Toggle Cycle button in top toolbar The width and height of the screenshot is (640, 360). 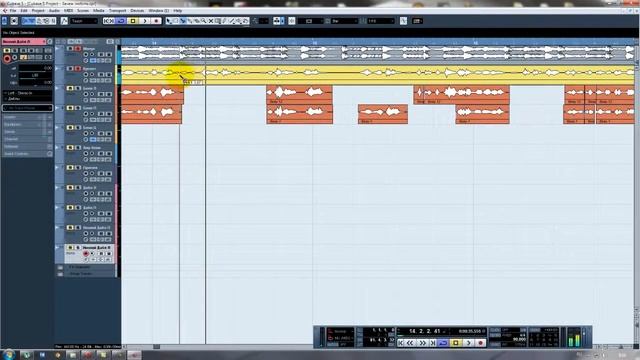coord(121,21)
